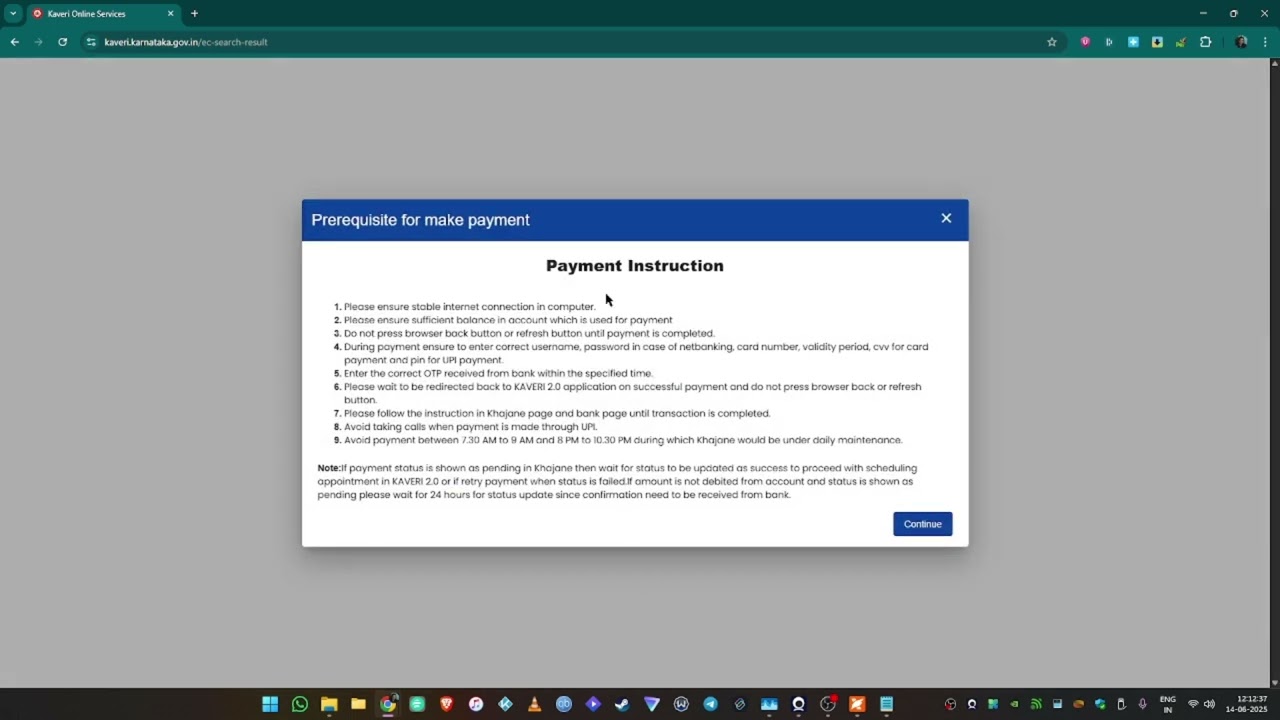Click 'Please ensure stable internet connection in computer.'
1280x720 pixels.
470,307
